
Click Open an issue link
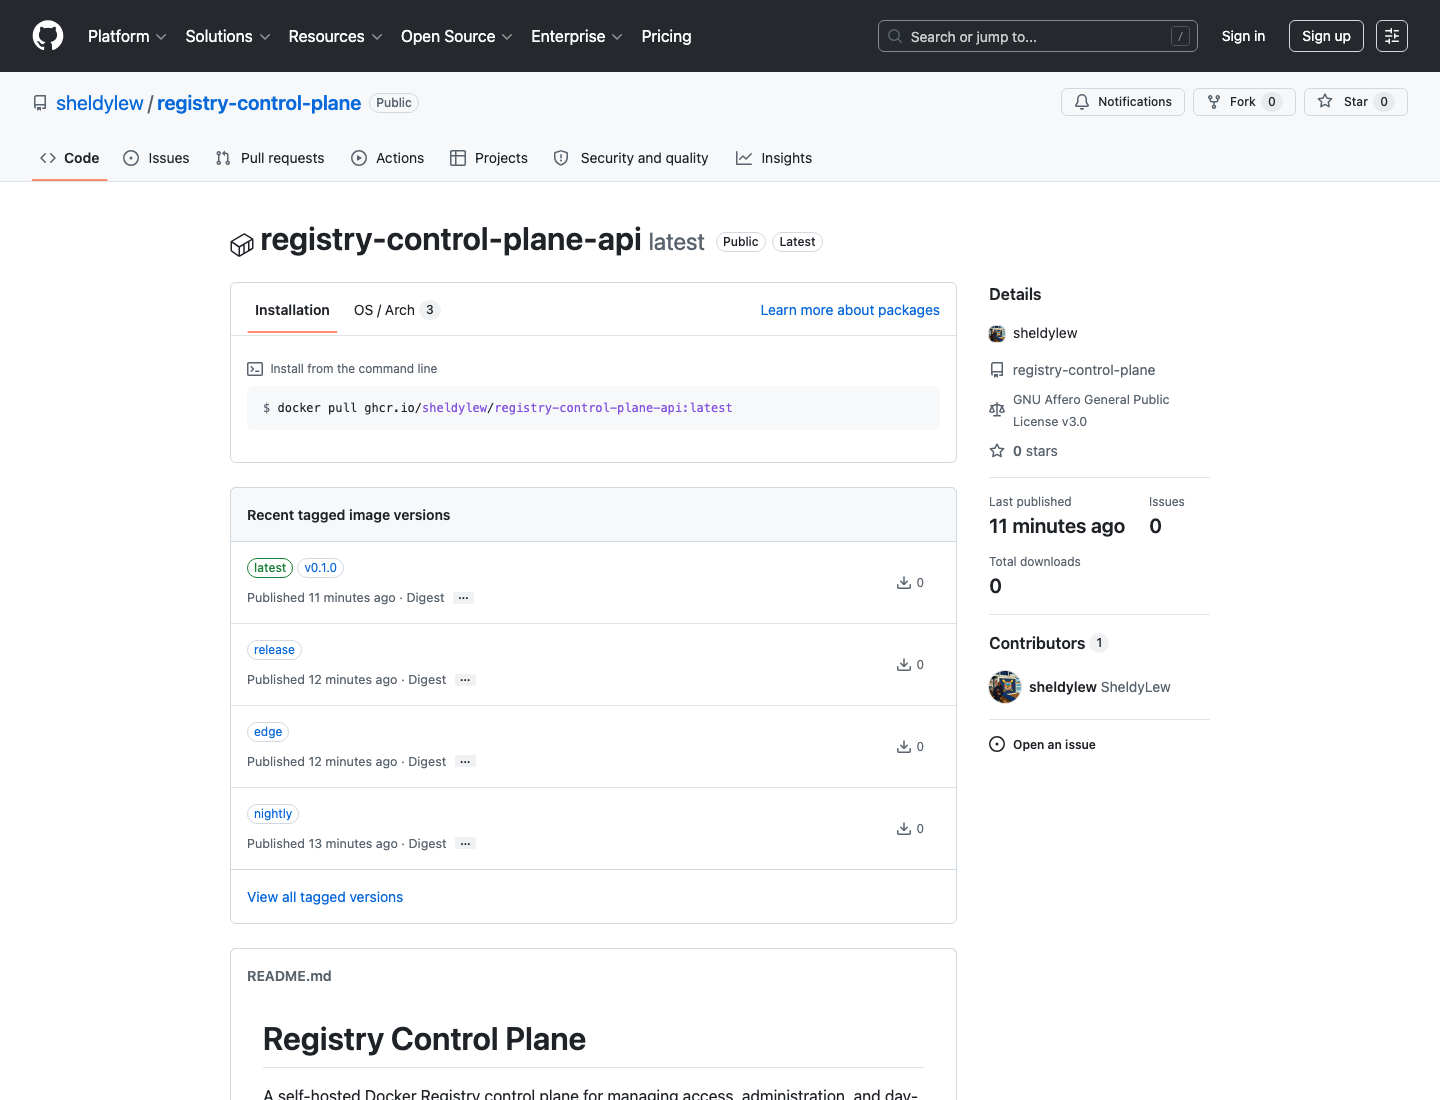click(1054, 745)
